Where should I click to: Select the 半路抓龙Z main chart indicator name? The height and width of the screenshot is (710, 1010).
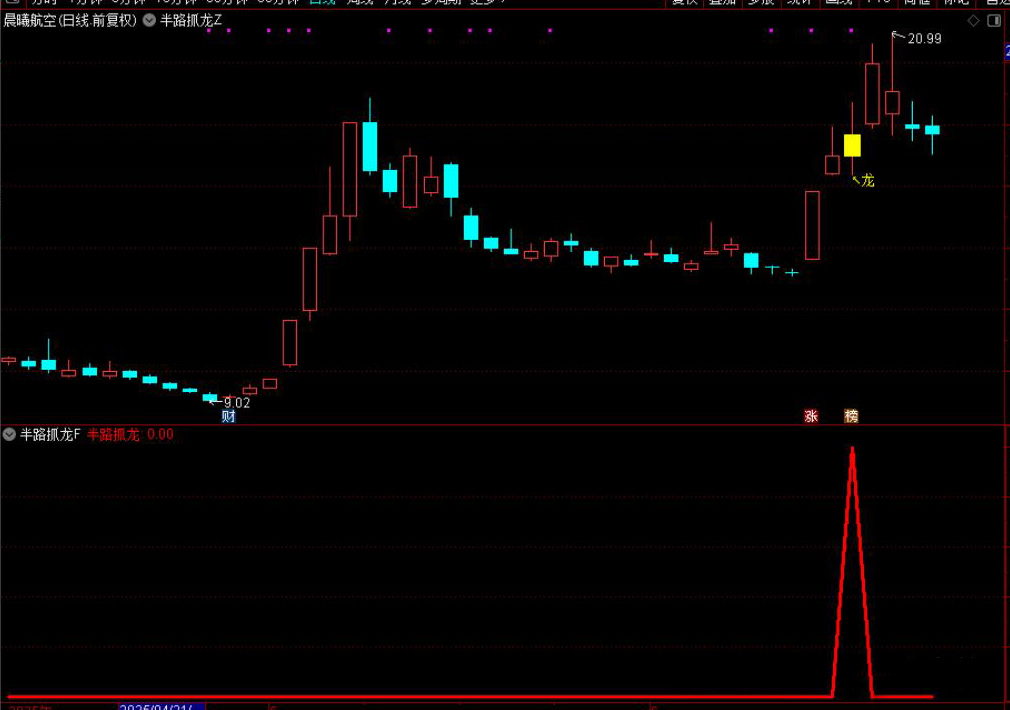pos(191,20)
